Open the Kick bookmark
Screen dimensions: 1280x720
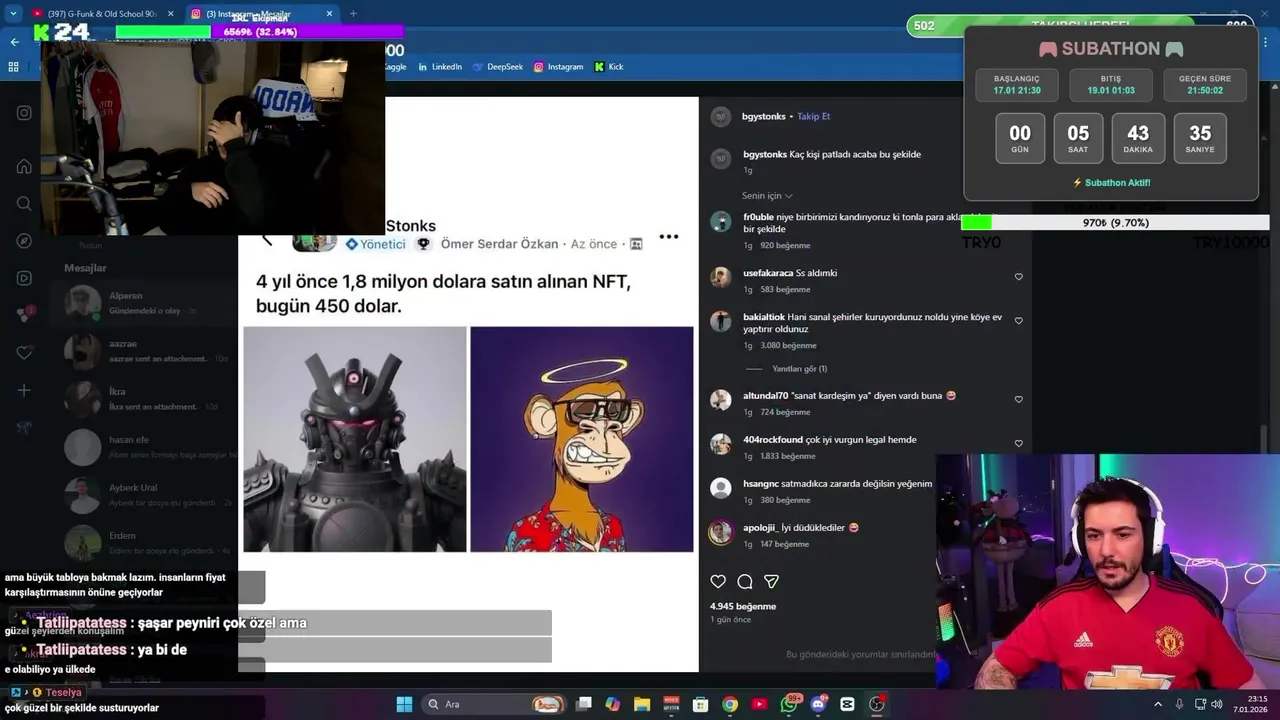[609, 67]
